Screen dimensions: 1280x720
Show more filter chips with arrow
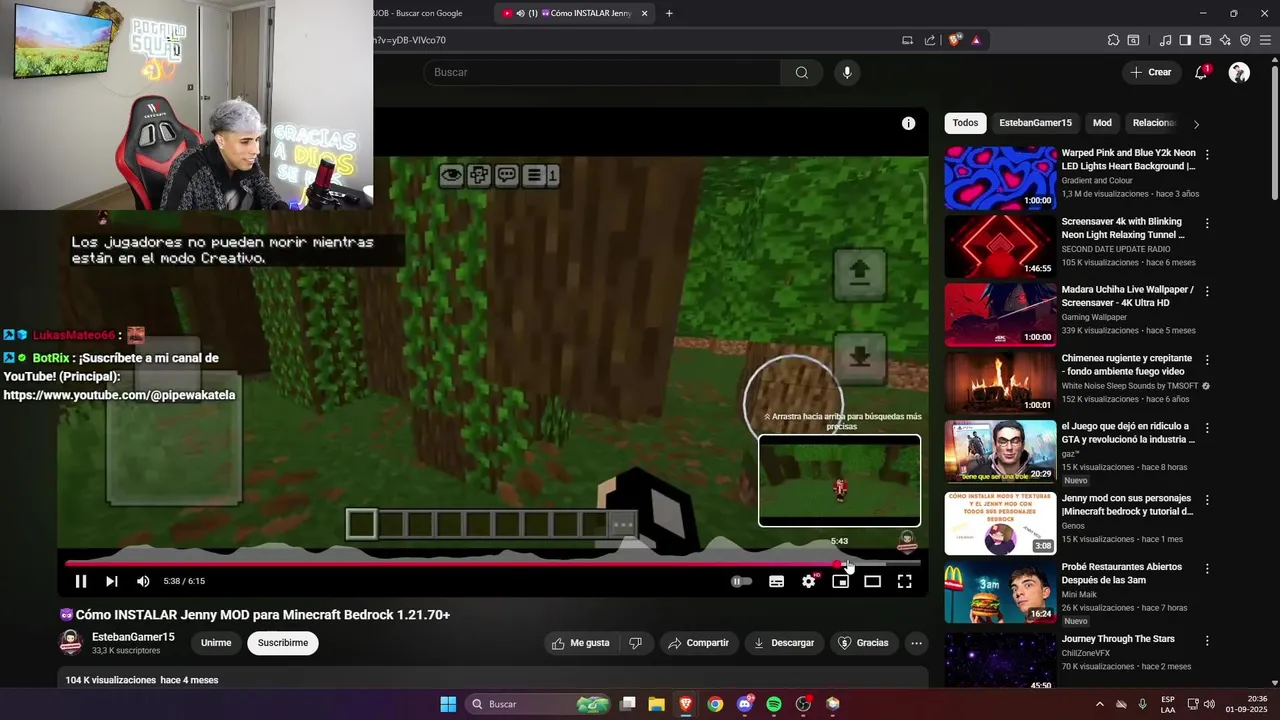[x=1196, y=124]
